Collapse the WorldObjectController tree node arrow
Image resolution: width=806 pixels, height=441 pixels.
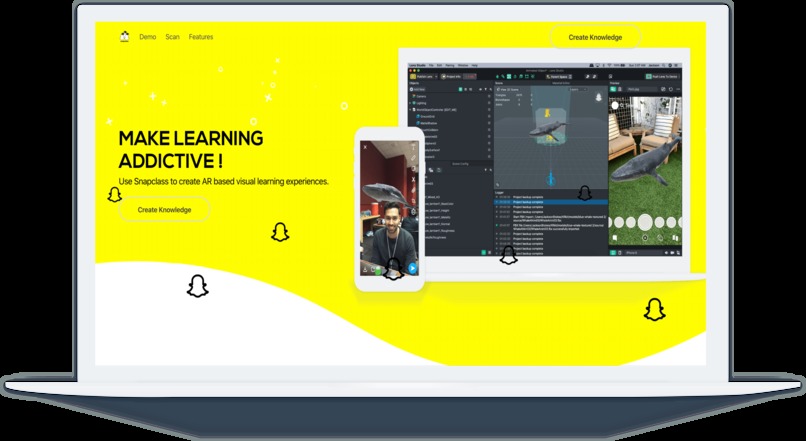pyautogui.click(x=410, y=109)
